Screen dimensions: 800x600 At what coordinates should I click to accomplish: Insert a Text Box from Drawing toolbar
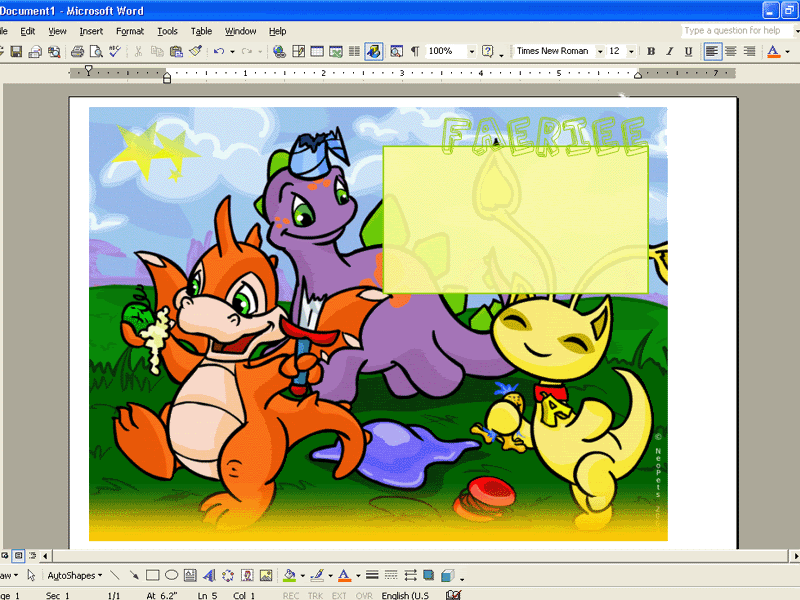190,576
